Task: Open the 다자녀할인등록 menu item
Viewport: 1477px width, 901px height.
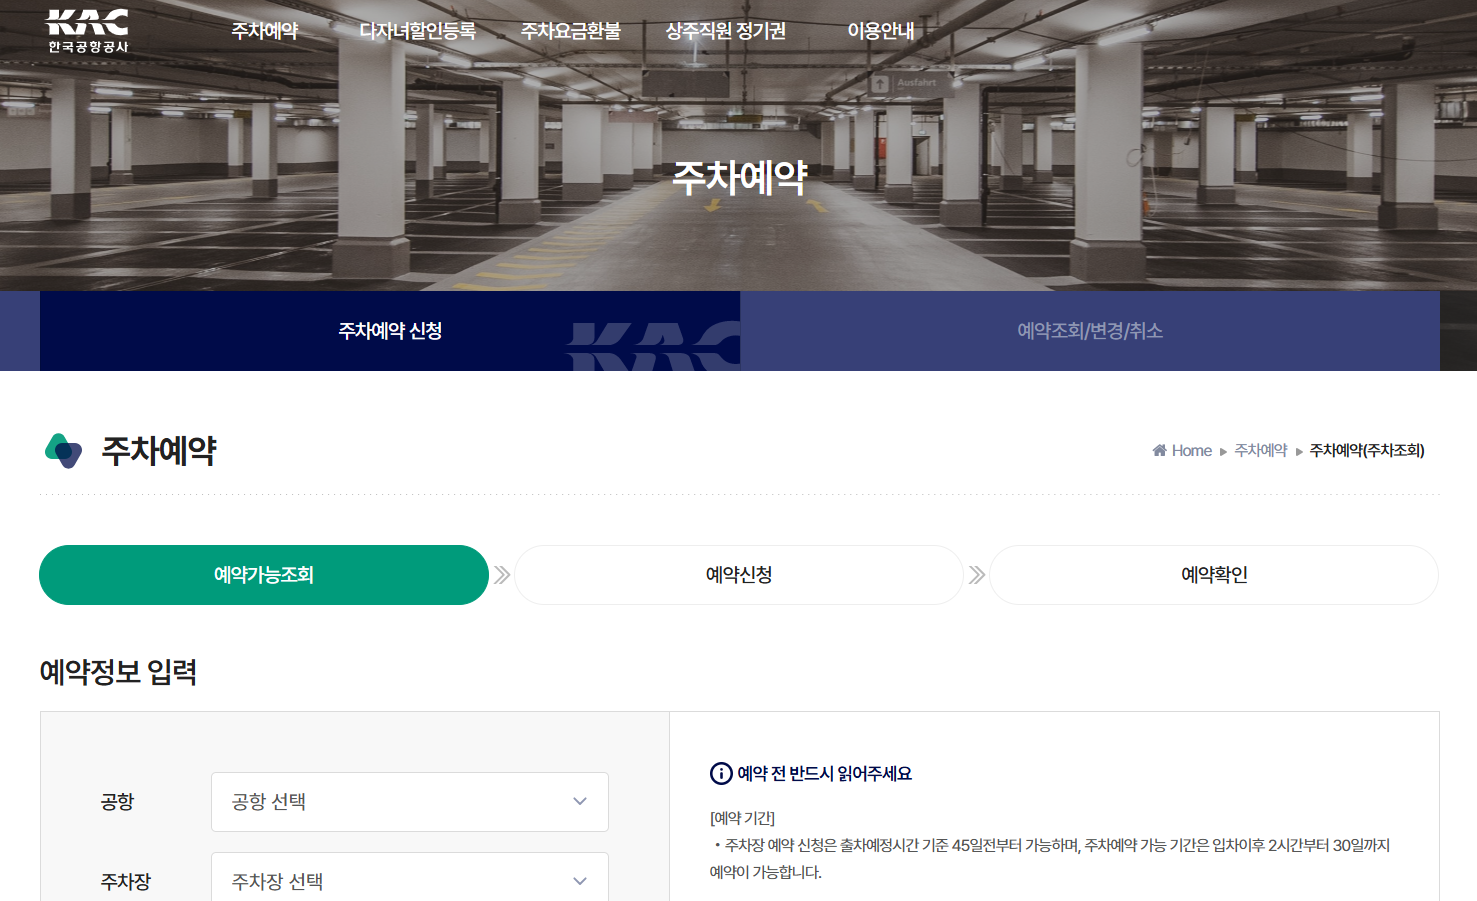Action: click(x=418, y=31)
